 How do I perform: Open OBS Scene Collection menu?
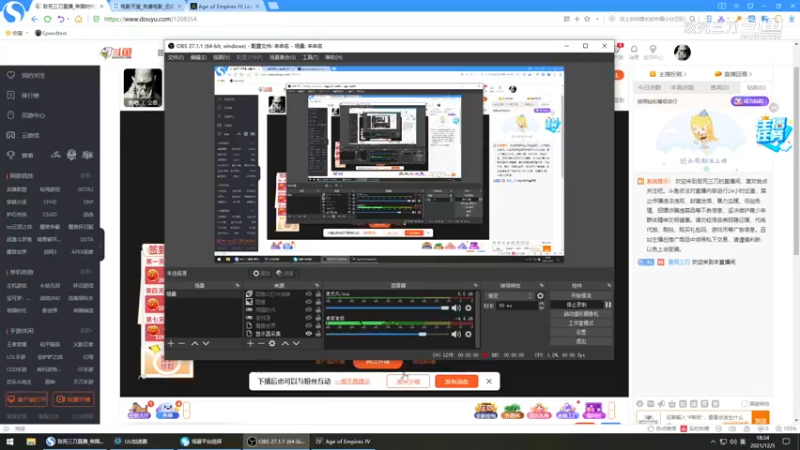click(x=282, y=58)
